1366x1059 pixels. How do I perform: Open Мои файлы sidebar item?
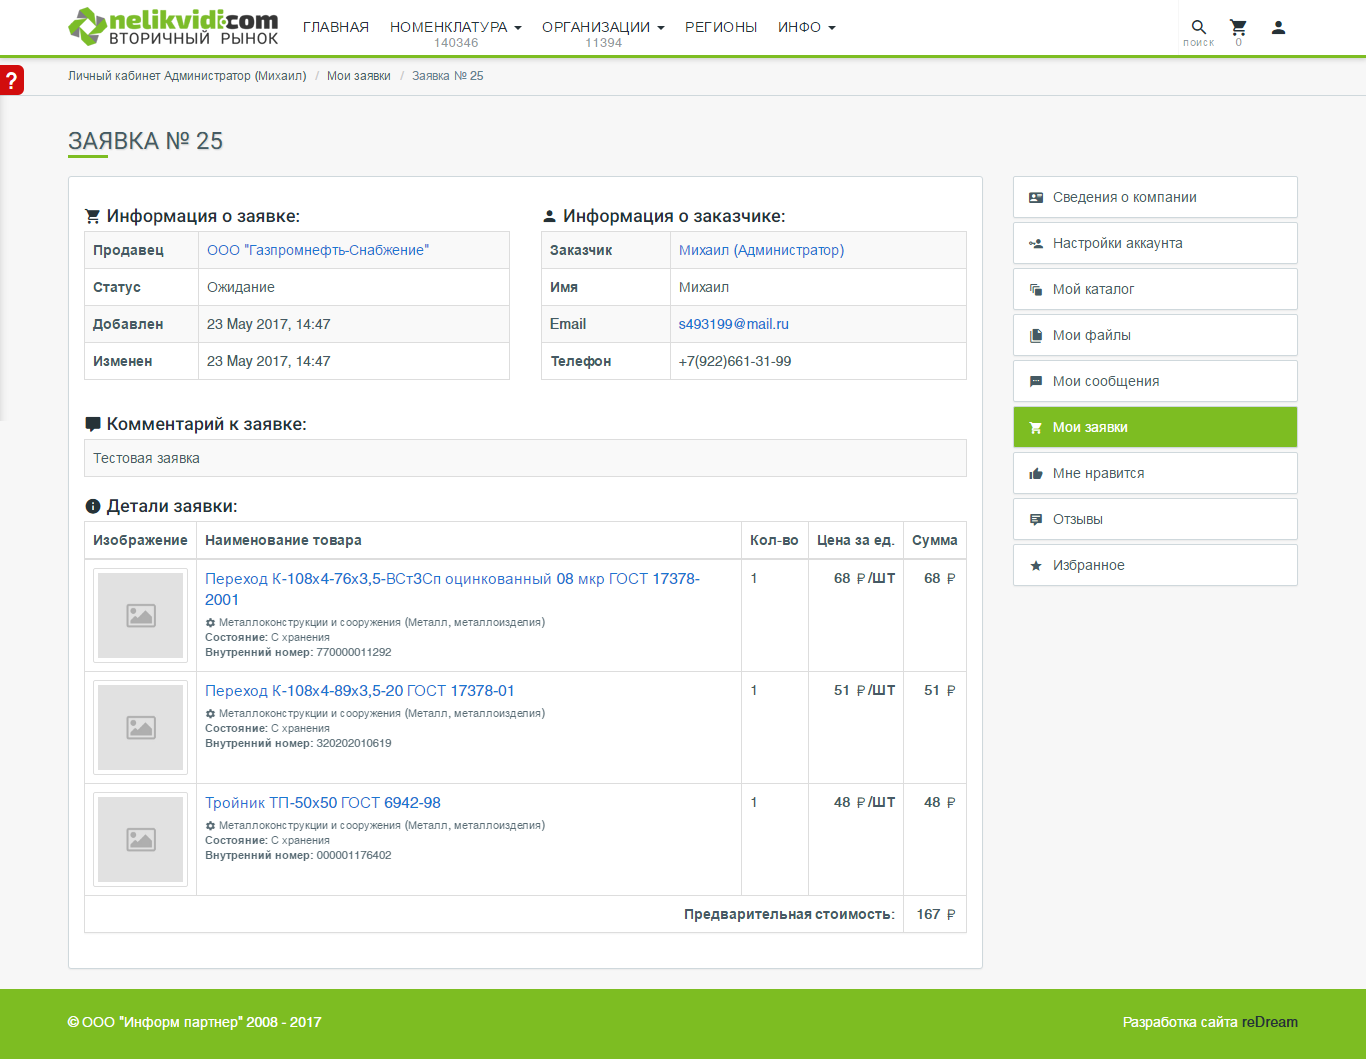coord(1155,335)
